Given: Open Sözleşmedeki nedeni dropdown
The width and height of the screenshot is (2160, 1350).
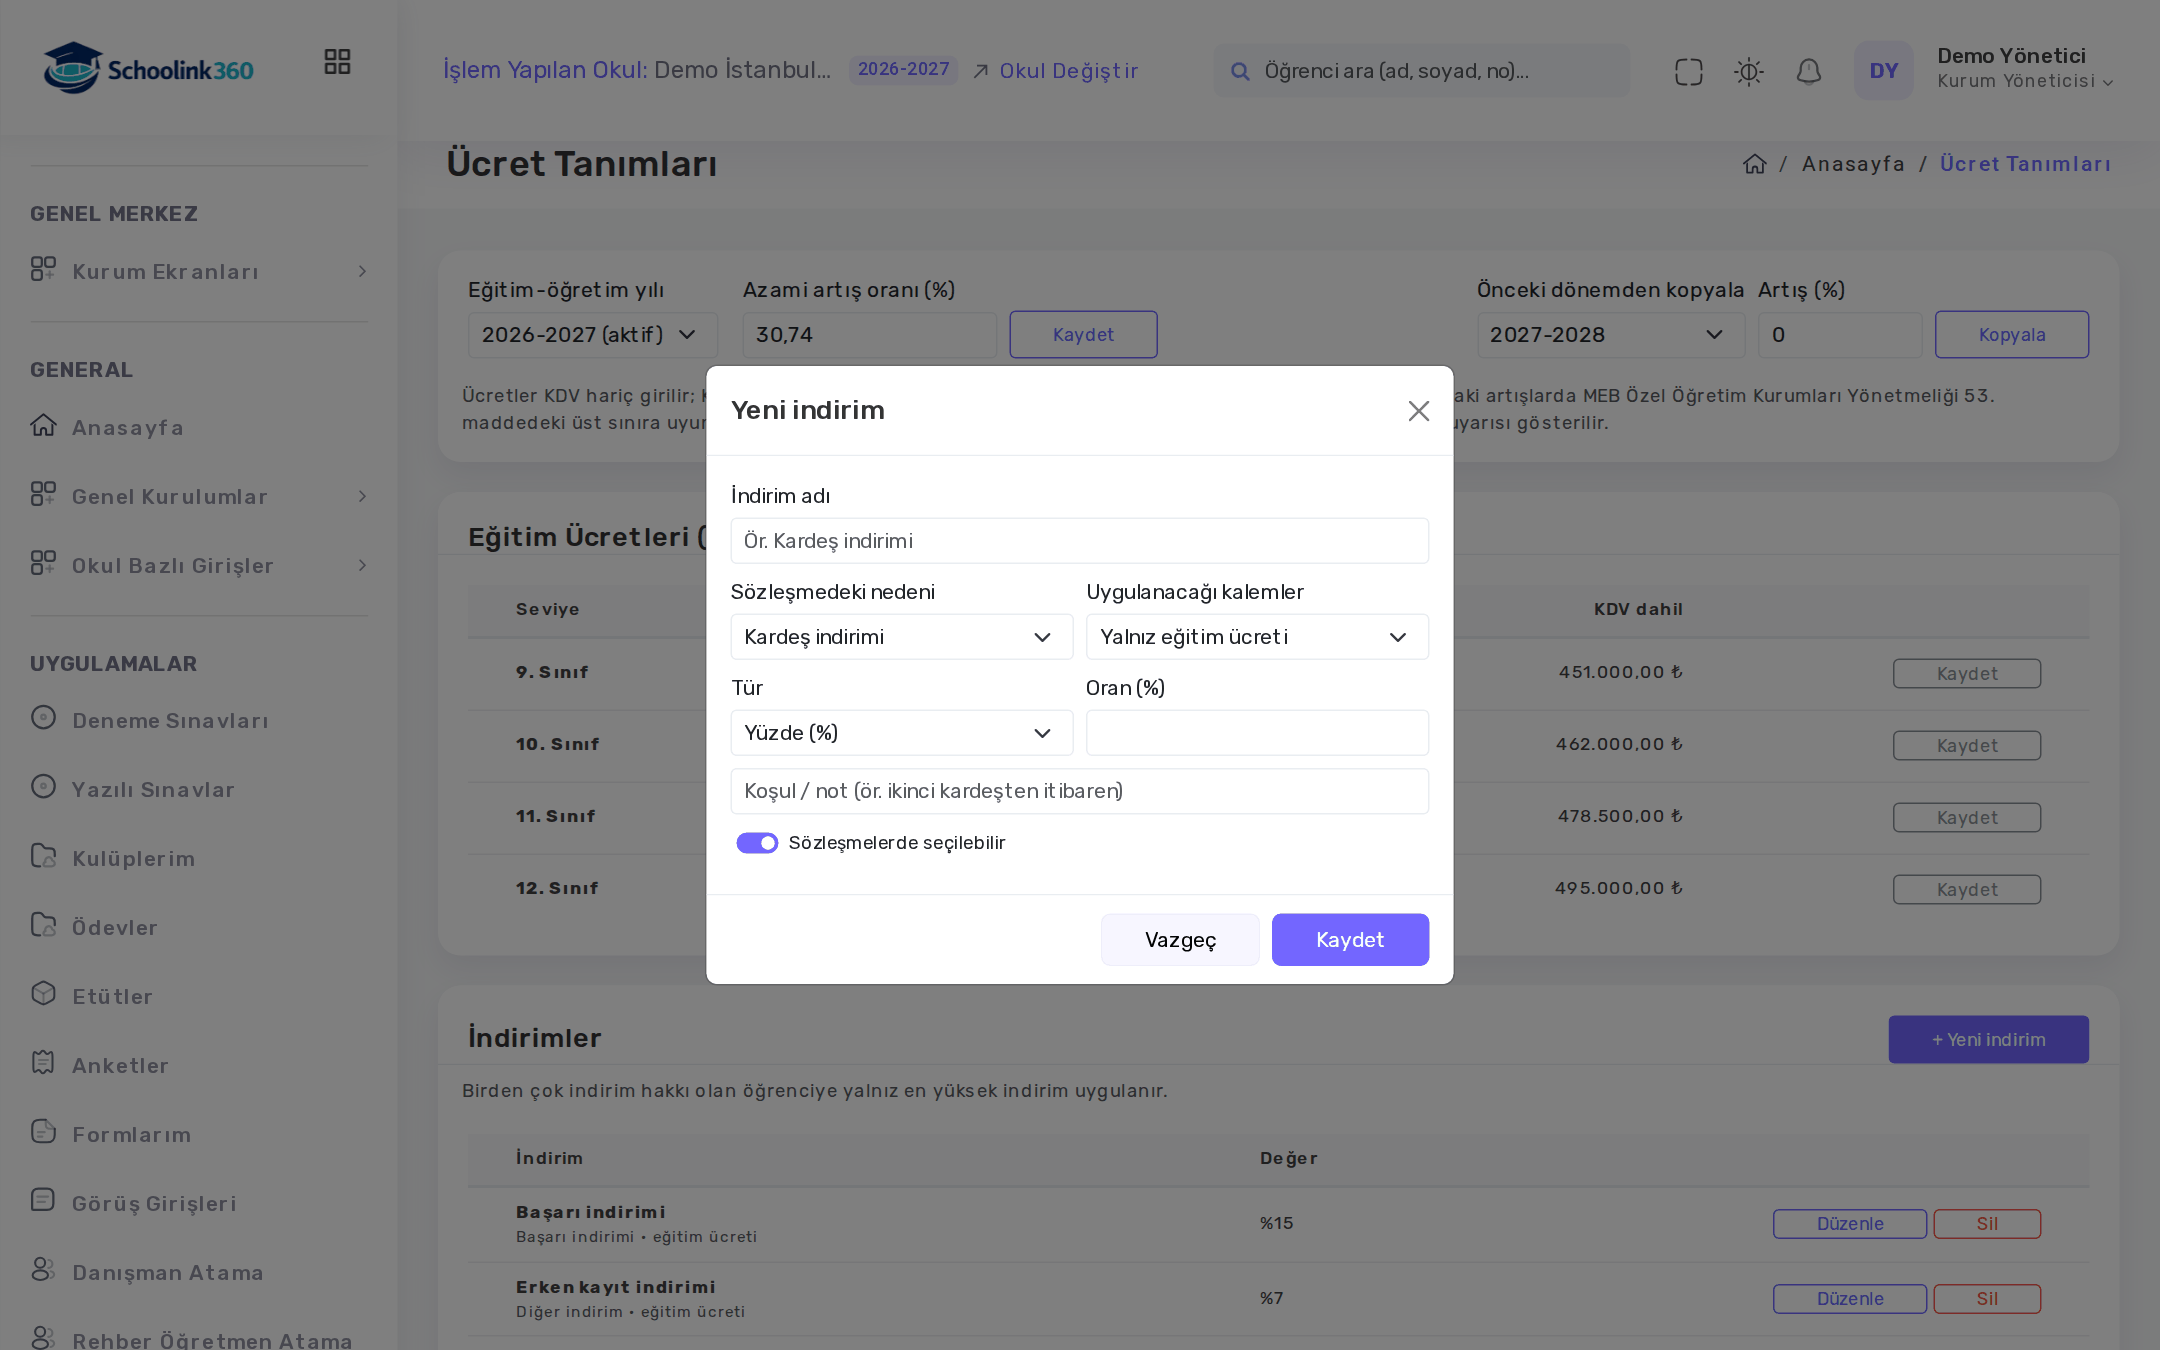Looking at the screenshot, I should pos(902,637).
